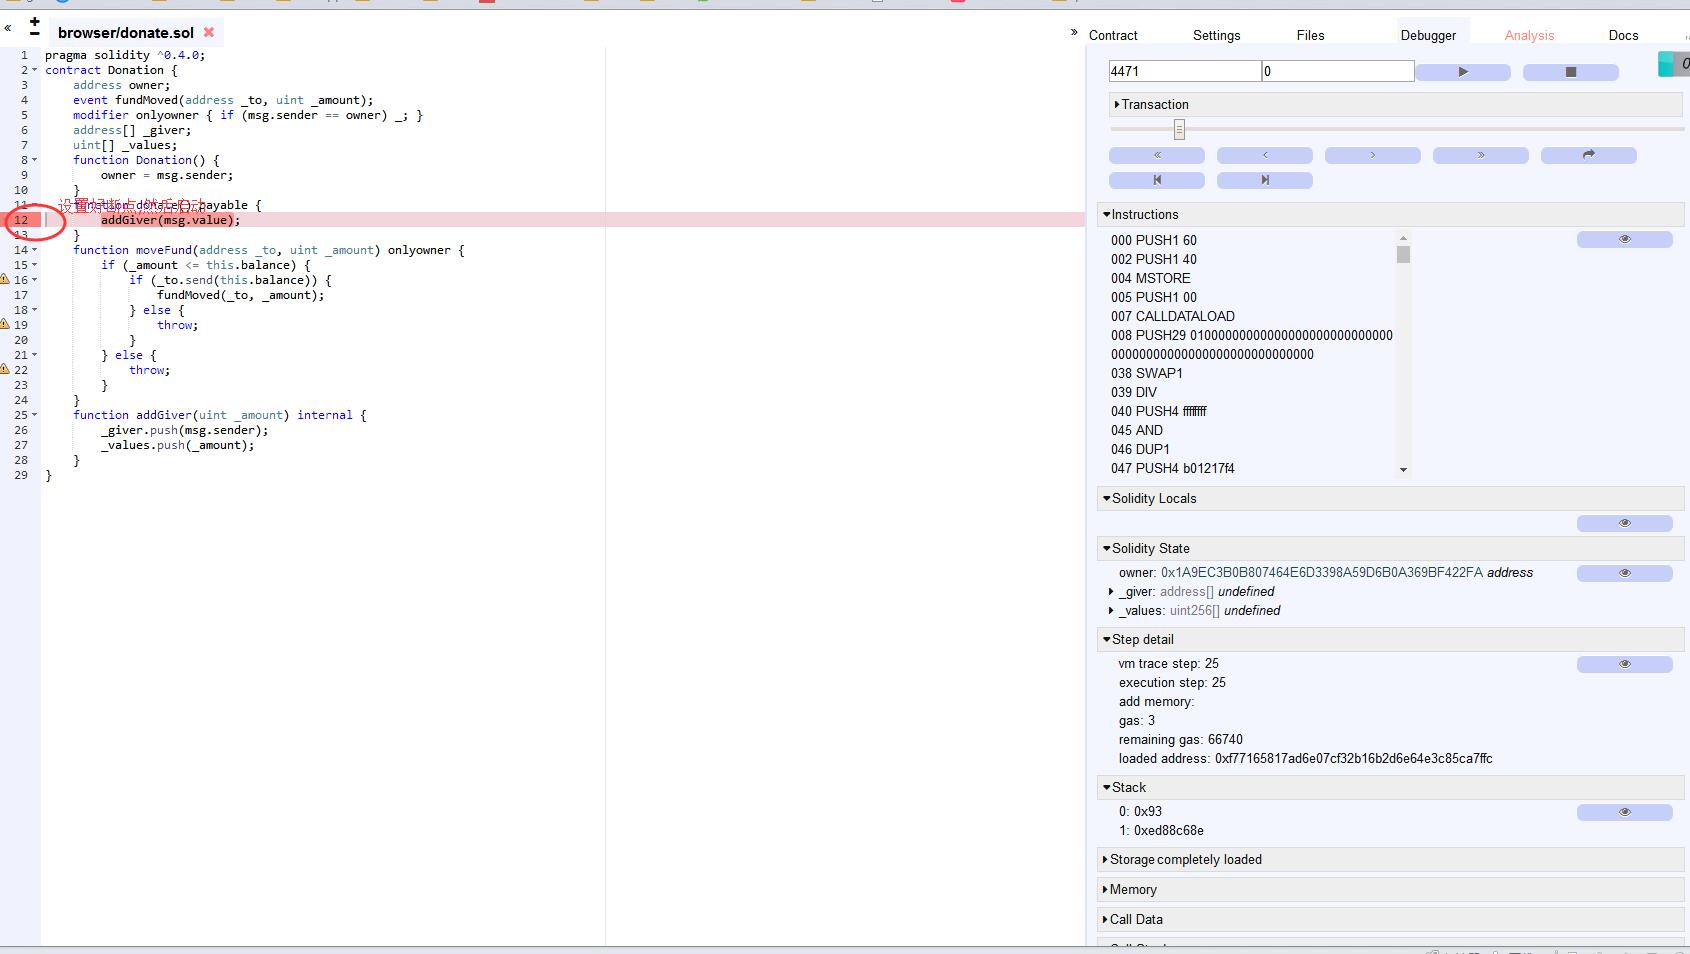1690x954 pixels.
Task: Click the step over back double-chevron button
Action: point(1157,155)
